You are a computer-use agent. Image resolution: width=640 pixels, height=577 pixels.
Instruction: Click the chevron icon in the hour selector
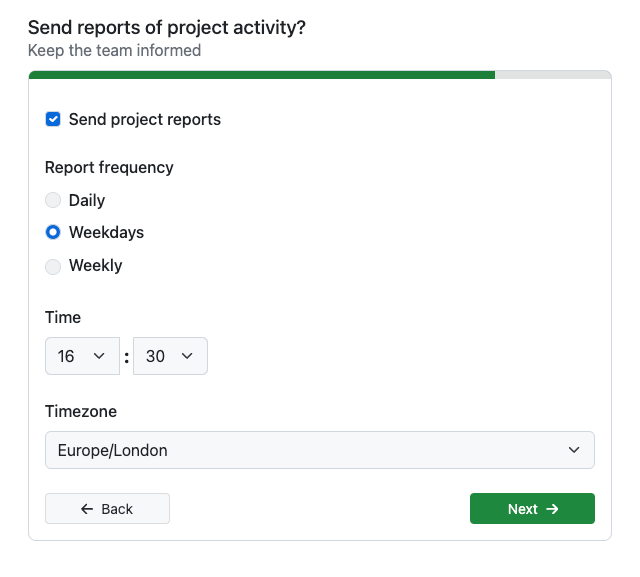click(x=99, y=356)
